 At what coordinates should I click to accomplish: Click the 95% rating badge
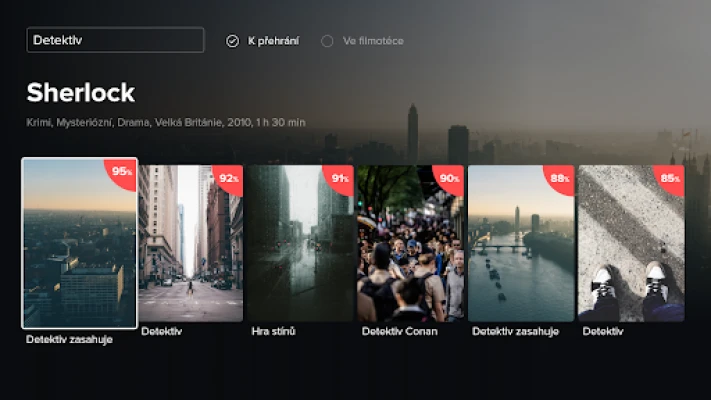click(x=122, y=173)
